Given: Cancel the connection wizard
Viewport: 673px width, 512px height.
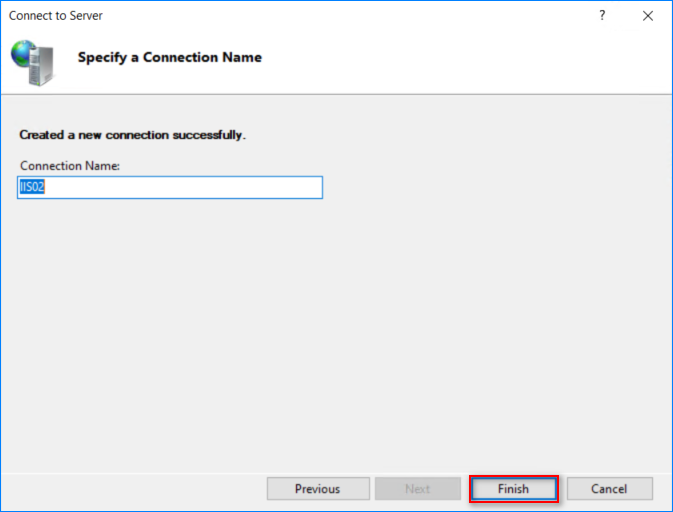Looking at the screenshot, I should point(609,488).
